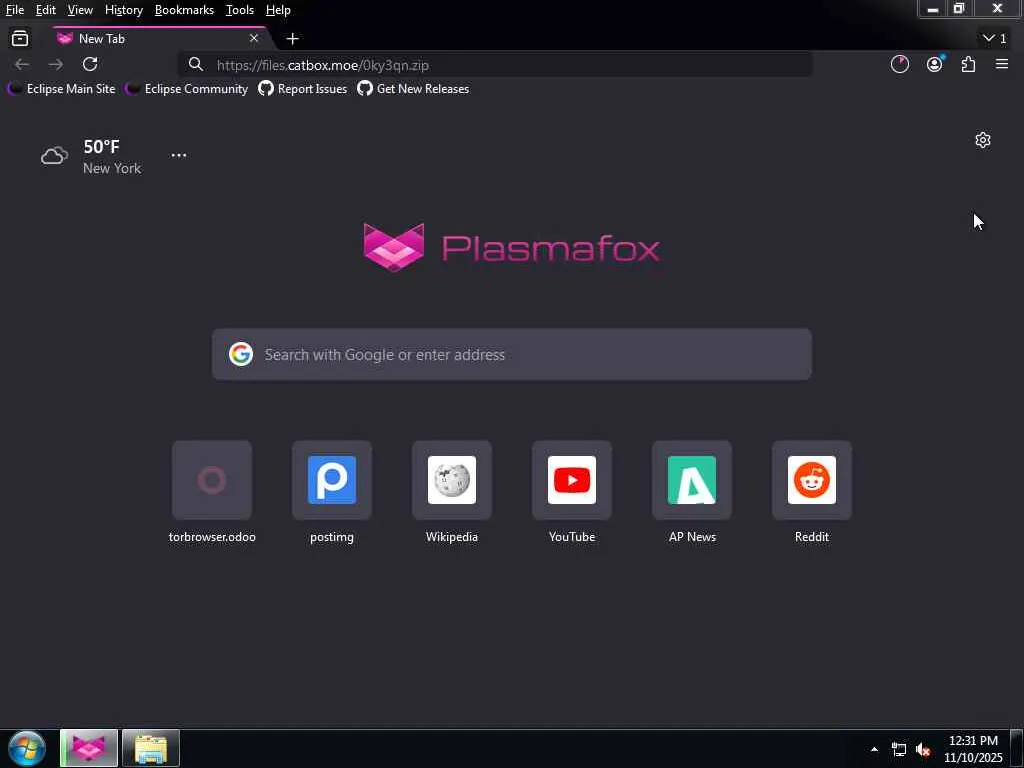Image resolution: width=1024 pixels, height=768 pixels.
Task: Focus the Search with Google box
Action: tap(512, 354)
